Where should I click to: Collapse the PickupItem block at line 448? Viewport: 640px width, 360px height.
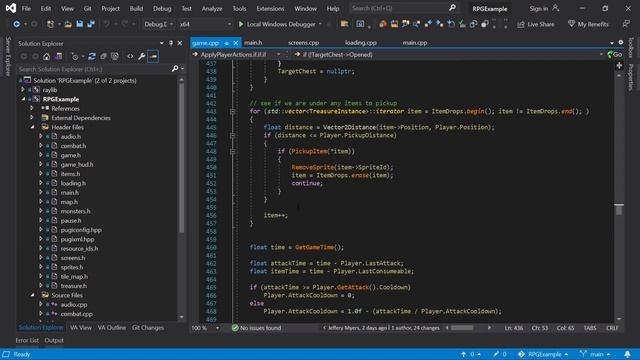[x=232, y=151]
